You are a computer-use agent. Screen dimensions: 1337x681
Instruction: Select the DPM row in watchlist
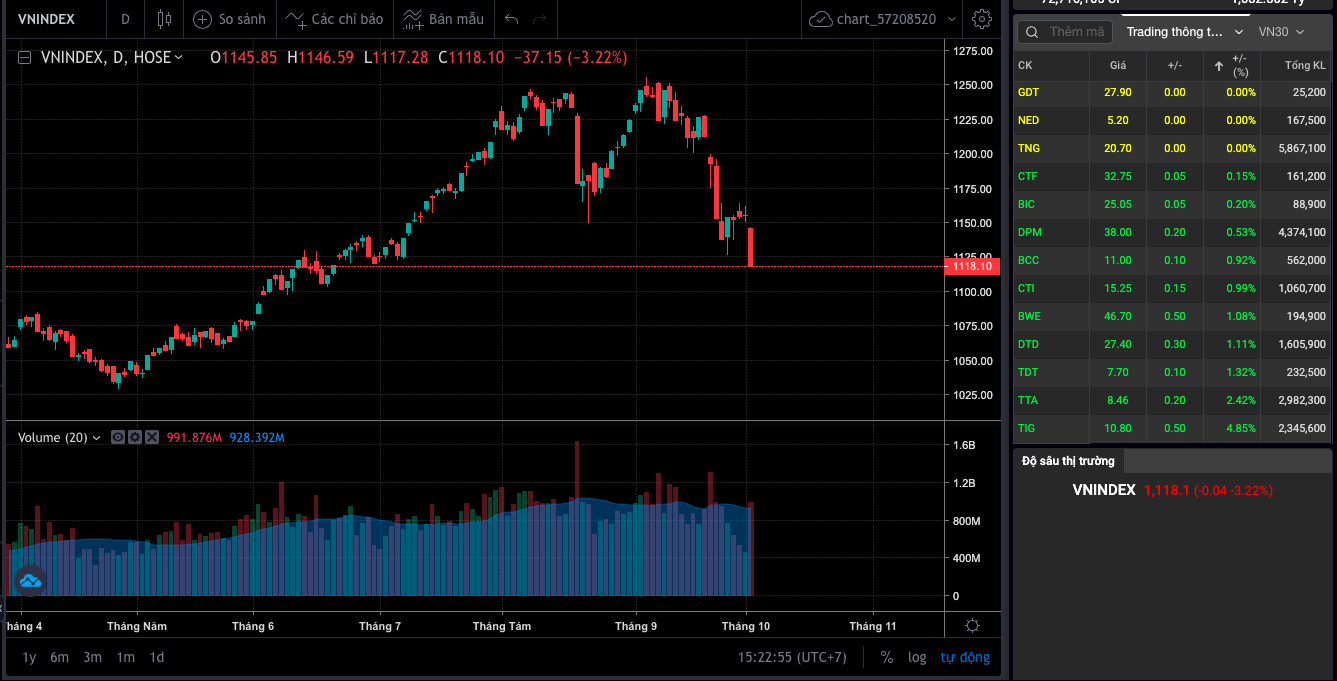click(x=1173, y=232)
